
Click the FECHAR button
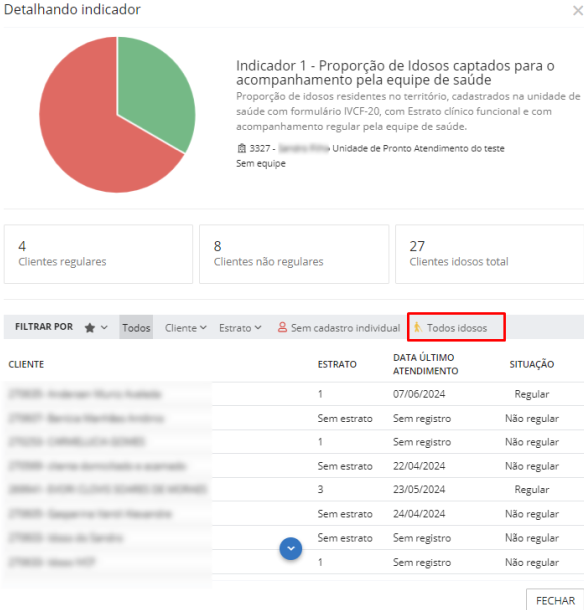coord(555,600)
